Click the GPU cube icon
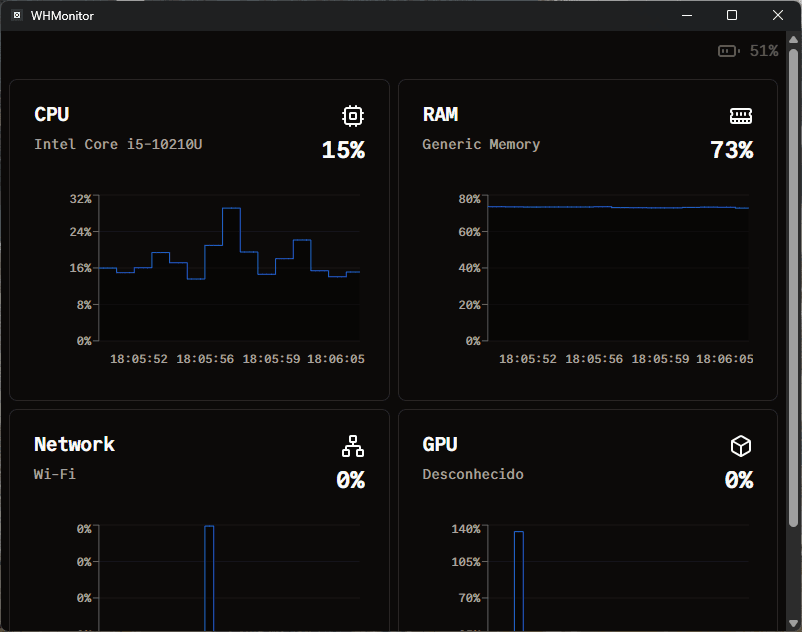 (x=740, y=446)
